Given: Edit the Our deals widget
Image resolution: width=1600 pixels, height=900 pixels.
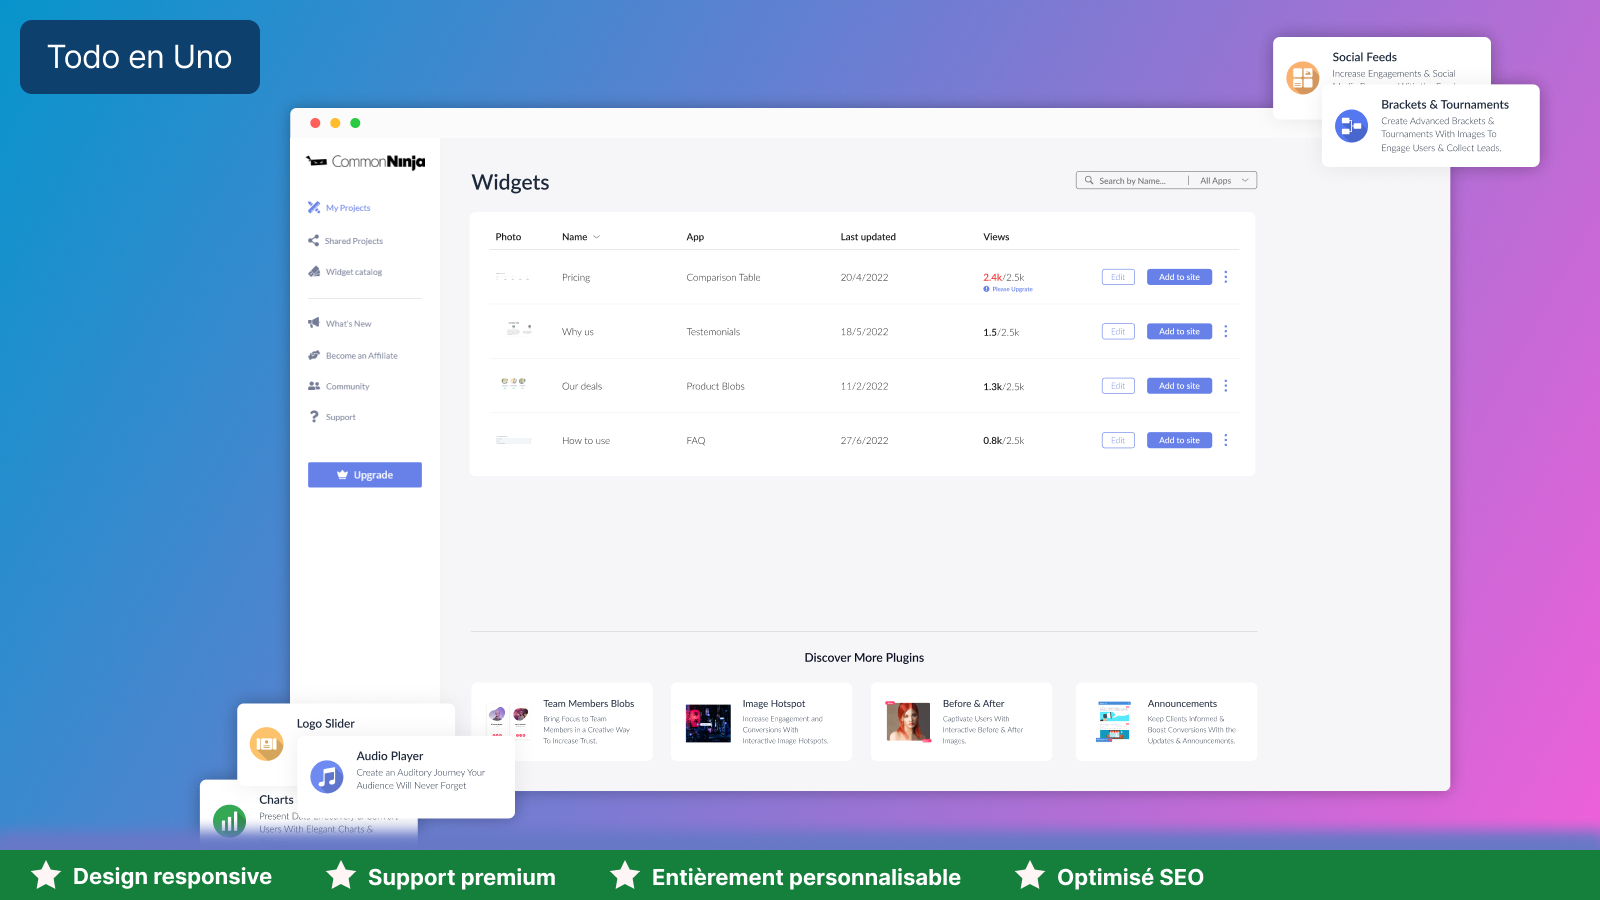Looking at the screenshot, I should [x=1118, y=386].
